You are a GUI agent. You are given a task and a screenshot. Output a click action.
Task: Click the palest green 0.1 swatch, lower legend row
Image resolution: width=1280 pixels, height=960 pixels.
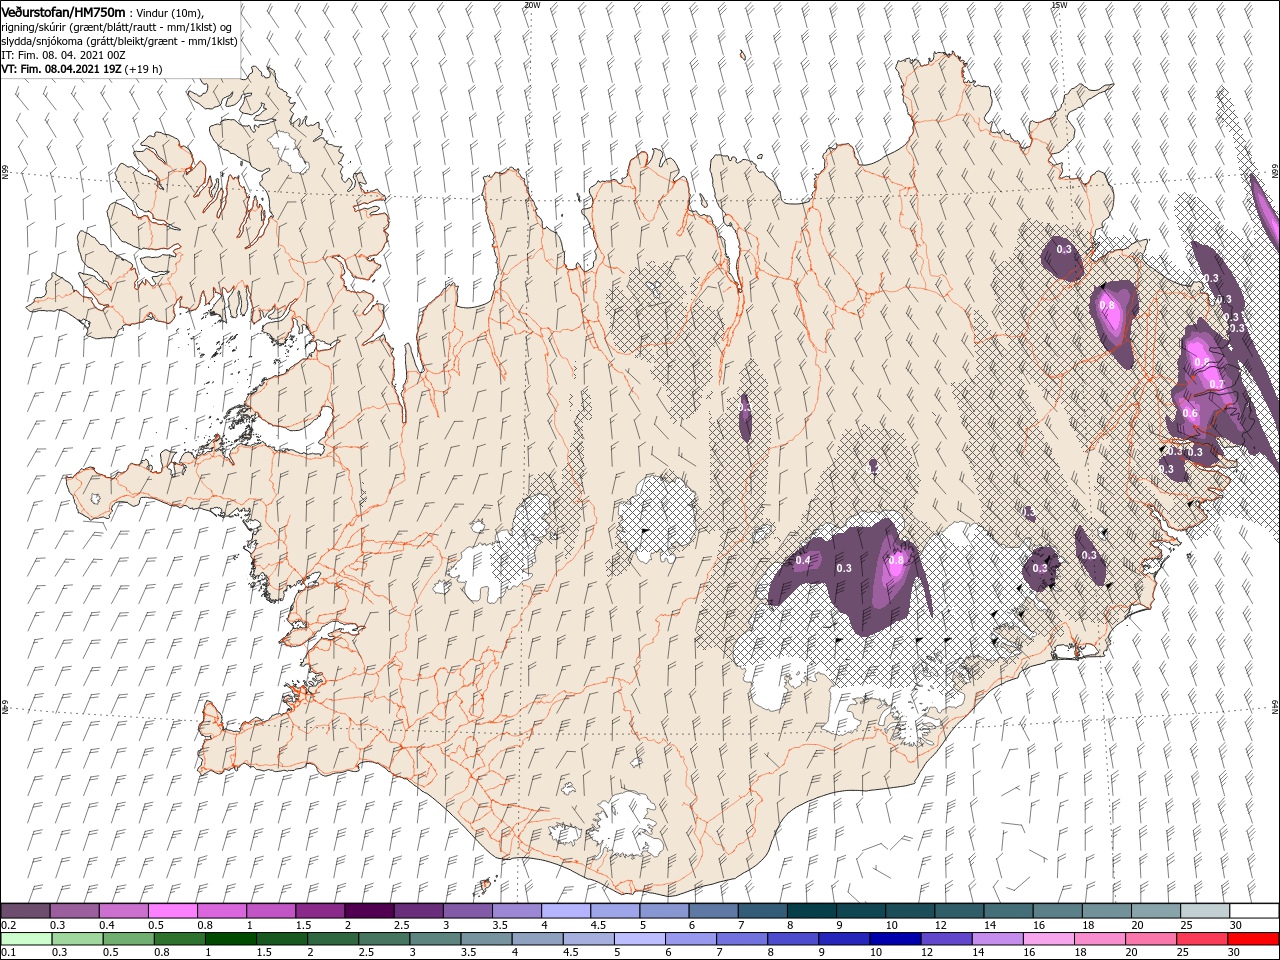[x=27, y=939]
